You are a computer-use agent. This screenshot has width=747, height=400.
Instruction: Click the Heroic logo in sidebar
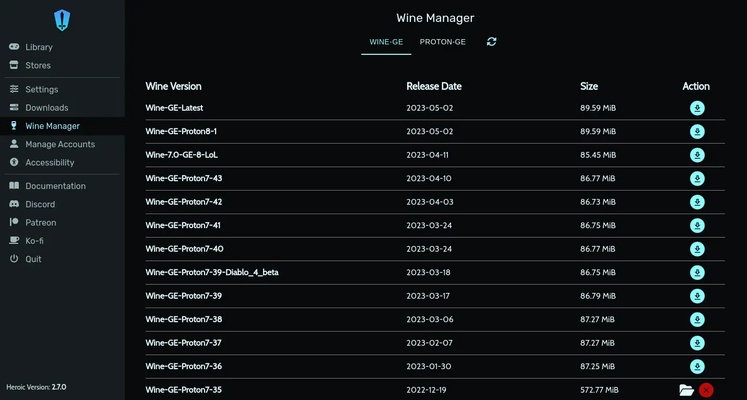pyautogui.click(x=62, y=19)
